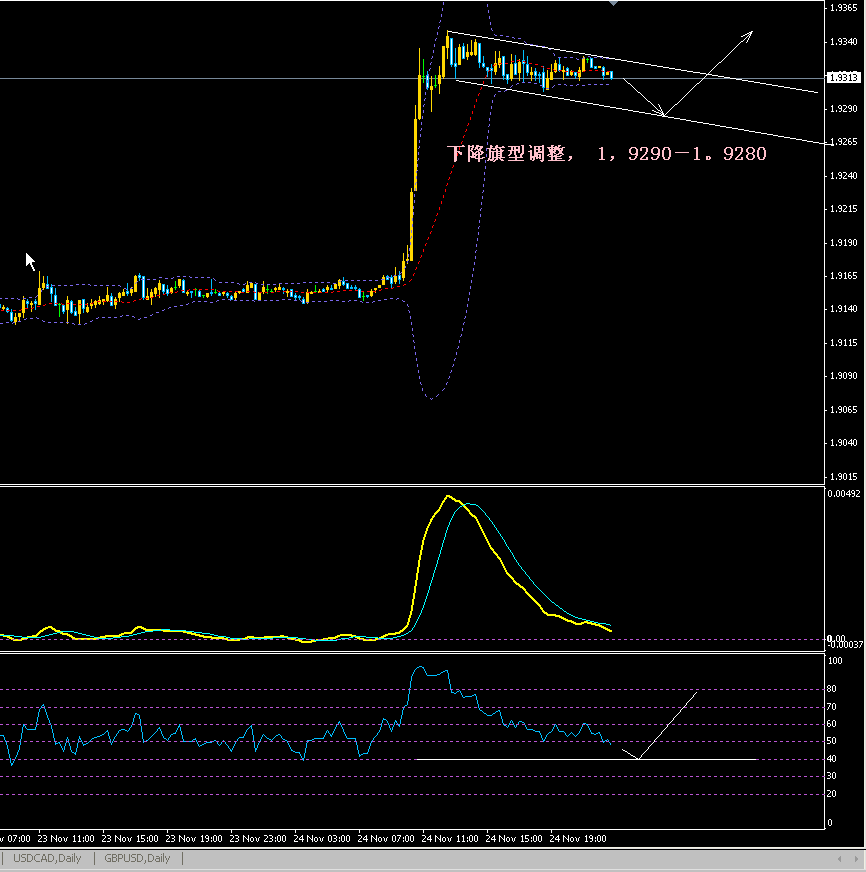
Task: Click the 24 Nov 11:00 time axis label
Action: (x=449, y=838)
